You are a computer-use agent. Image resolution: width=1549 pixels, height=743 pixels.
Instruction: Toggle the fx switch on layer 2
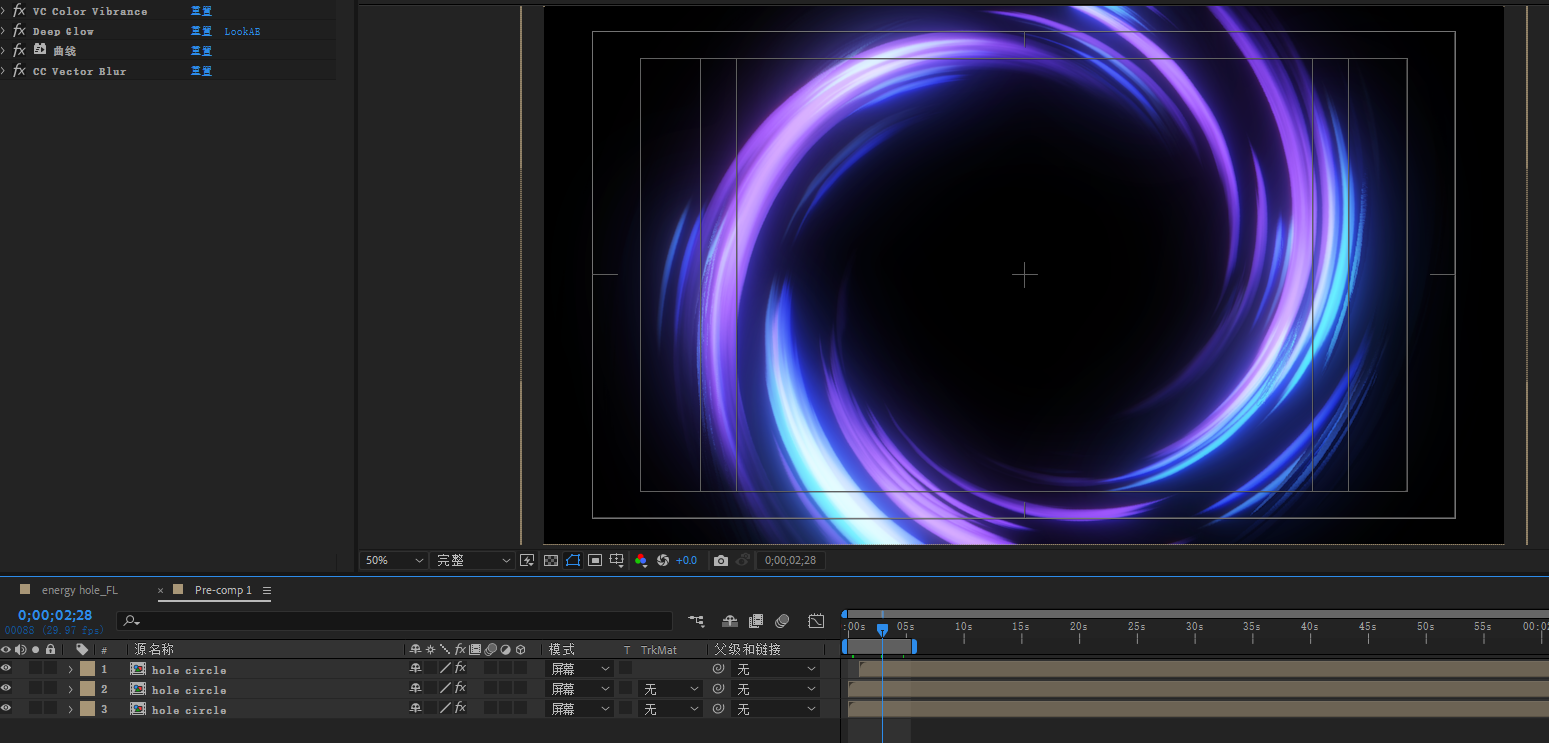460,689
